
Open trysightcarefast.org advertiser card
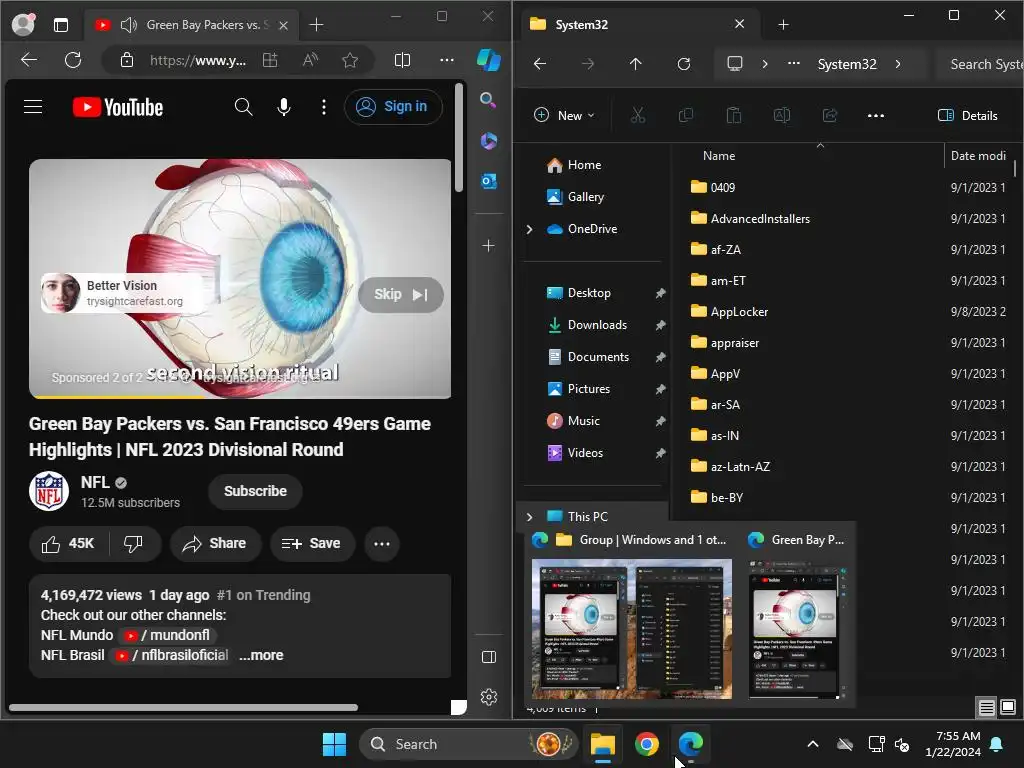pos(122,293)
